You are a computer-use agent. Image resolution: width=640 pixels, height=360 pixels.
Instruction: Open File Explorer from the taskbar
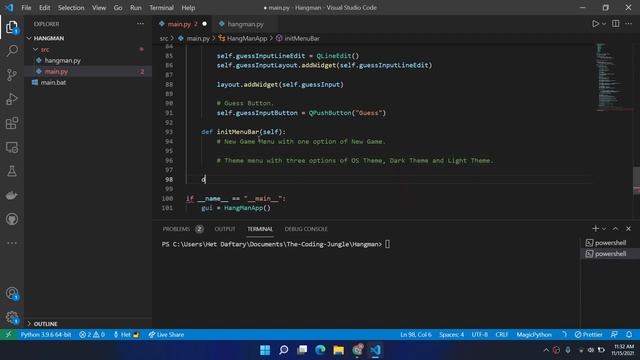pos(338,350)
